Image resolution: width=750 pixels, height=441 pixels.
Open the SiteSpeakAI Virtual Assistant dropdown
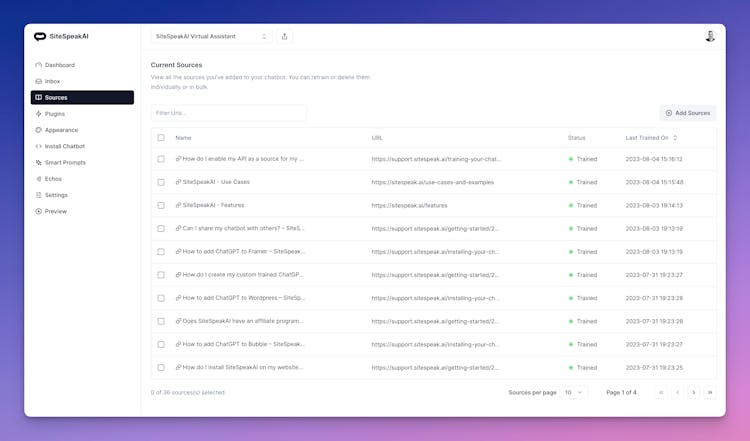[211, 36]
